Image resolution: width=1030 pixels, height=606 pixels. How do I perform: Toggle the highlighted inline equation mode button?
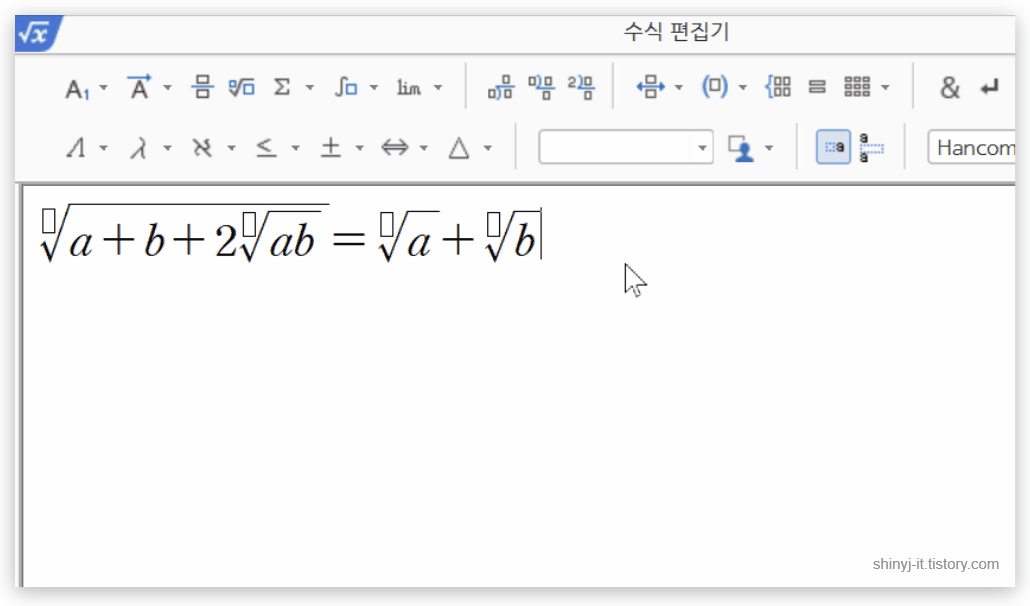coord(834,147)
